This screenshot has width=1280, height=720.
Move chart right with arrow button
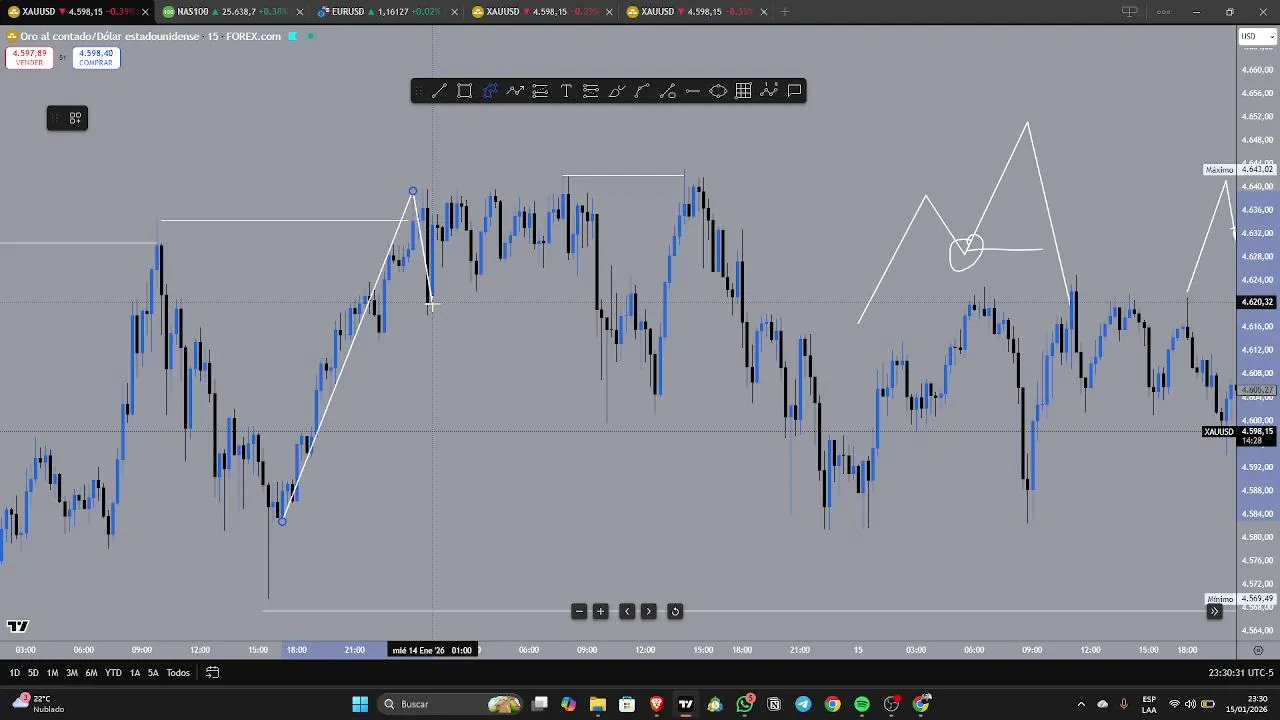click(648, 611)
